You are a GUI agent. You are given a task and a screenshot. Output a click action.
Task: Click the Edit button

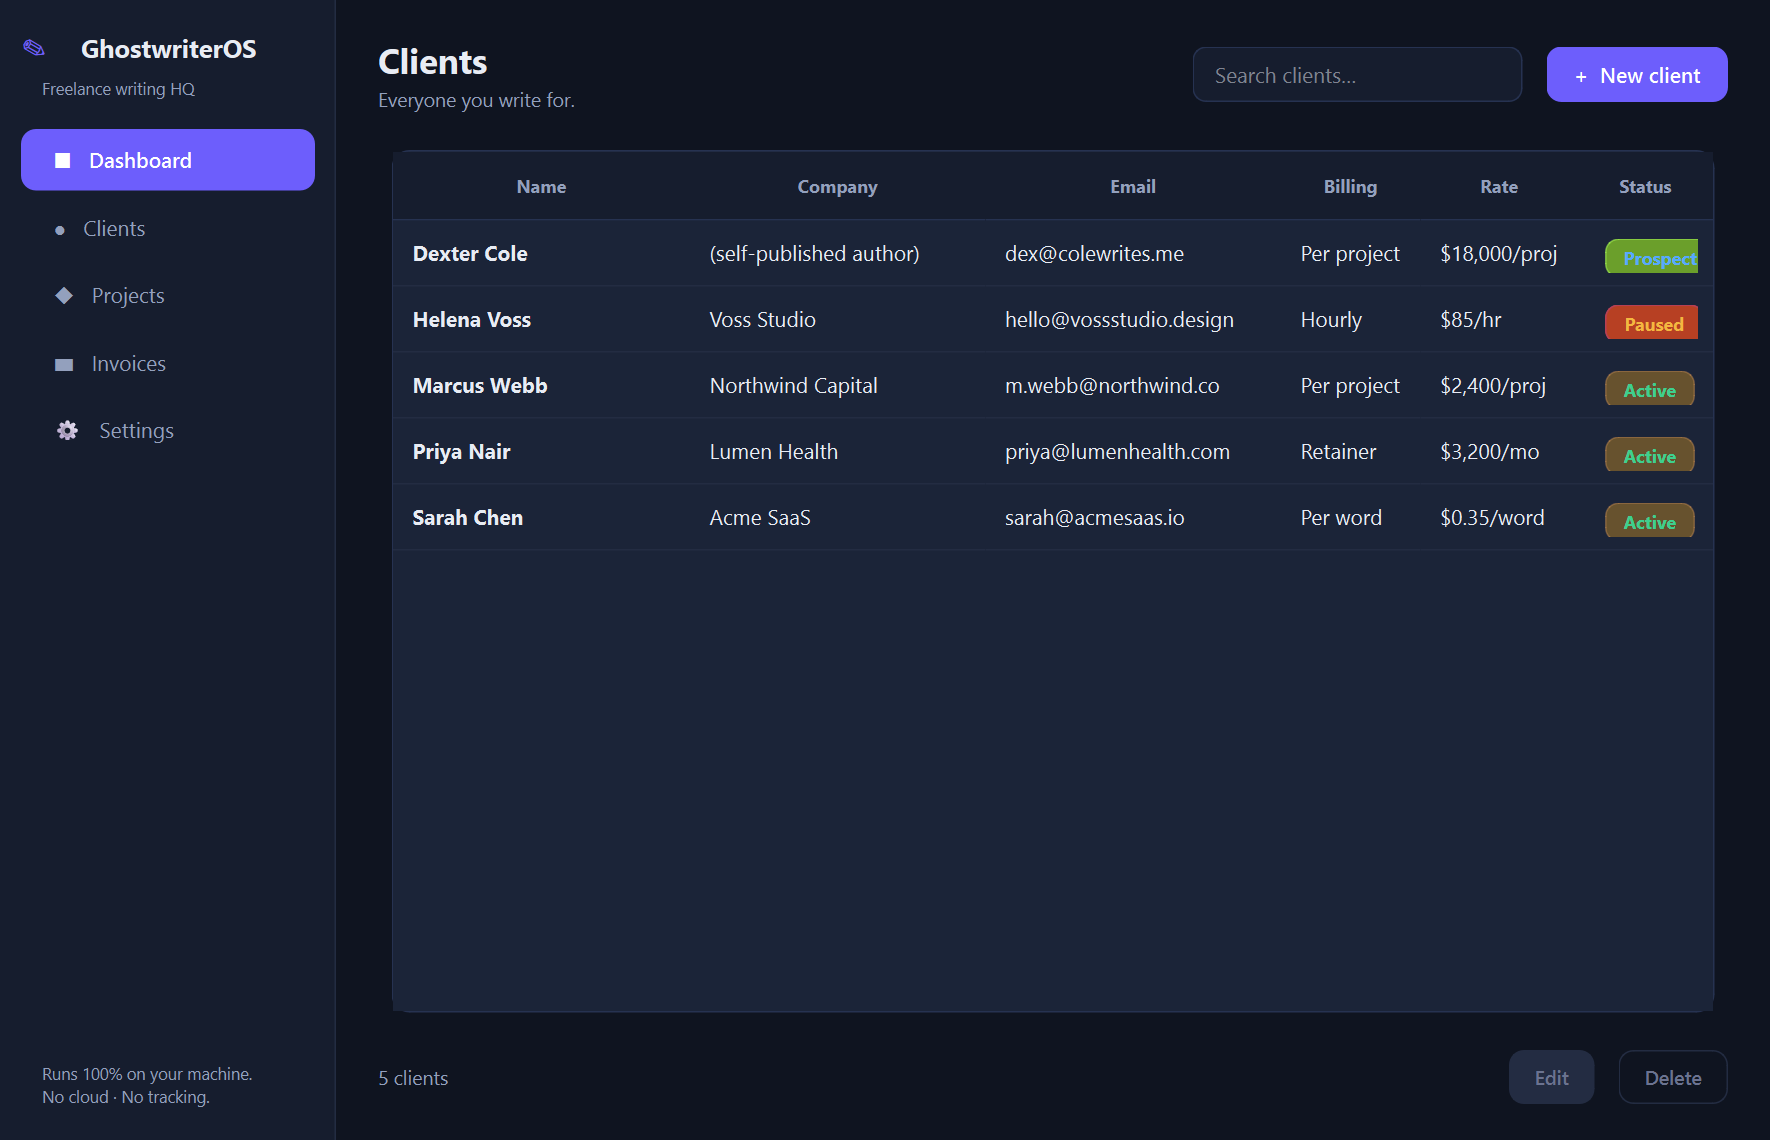(1551, 1077)
